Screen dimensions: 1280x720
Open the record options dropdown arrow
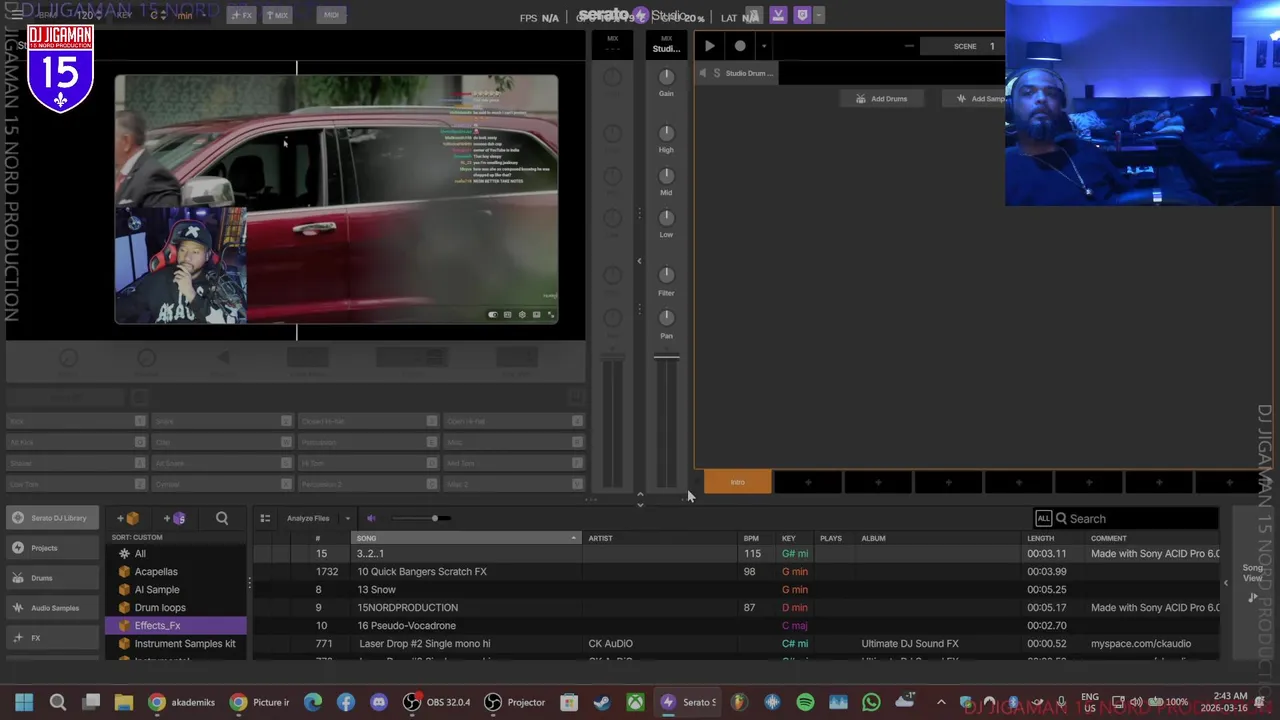tap(763, 46)
